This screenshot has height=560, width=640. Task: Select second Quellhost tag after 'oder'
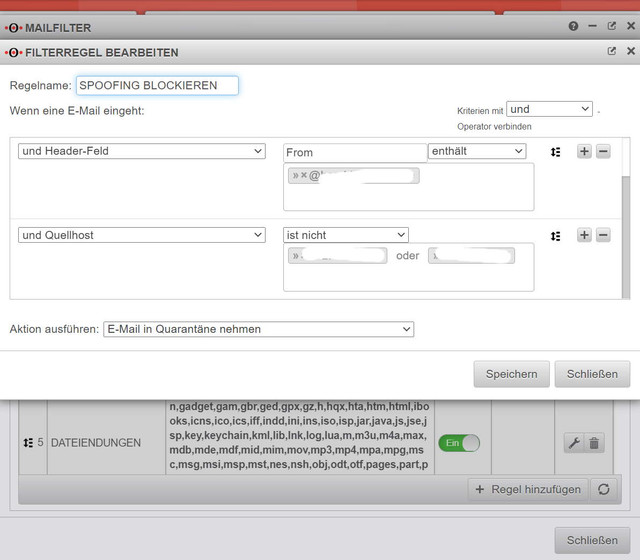tap(471, 256)
